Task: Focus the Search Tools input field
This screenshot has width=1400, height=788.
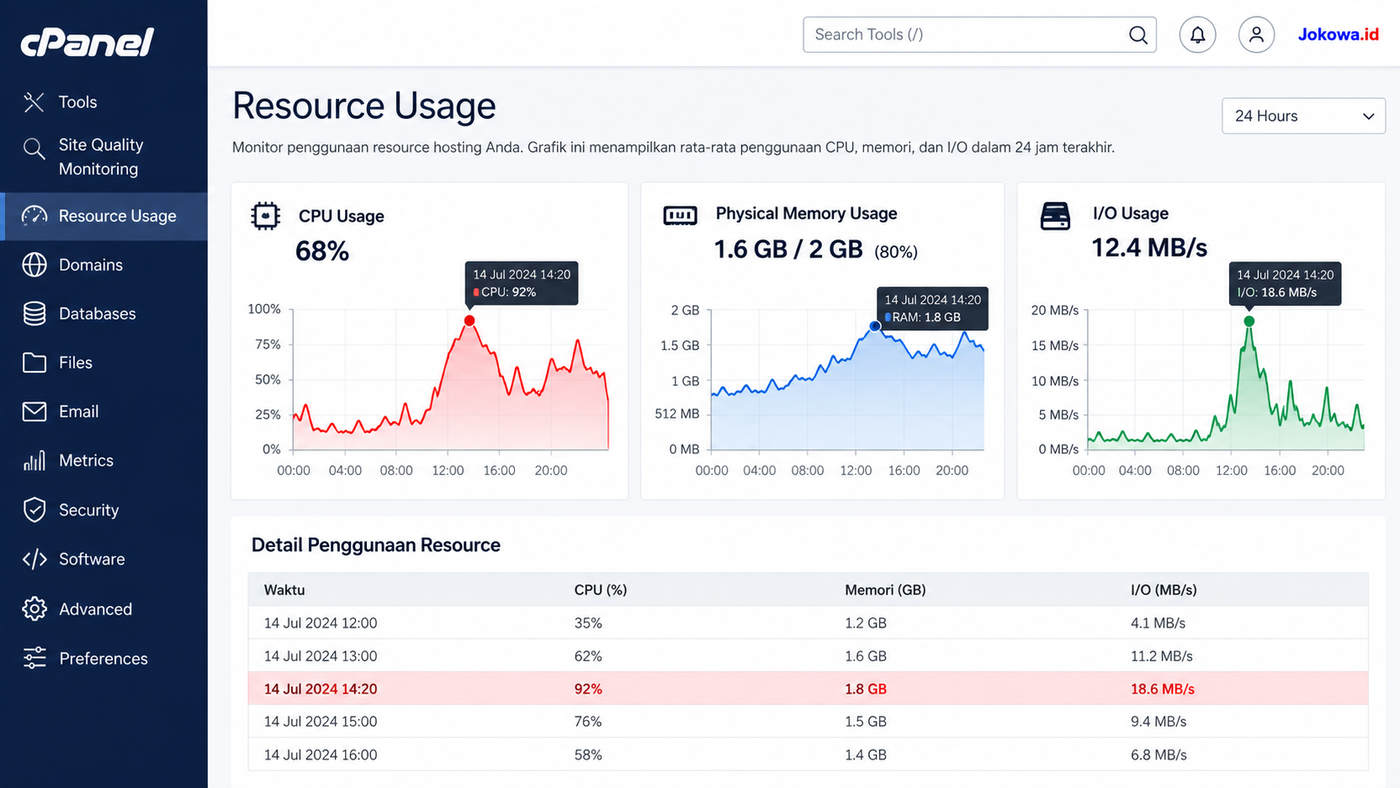Action: pos(979,34)
